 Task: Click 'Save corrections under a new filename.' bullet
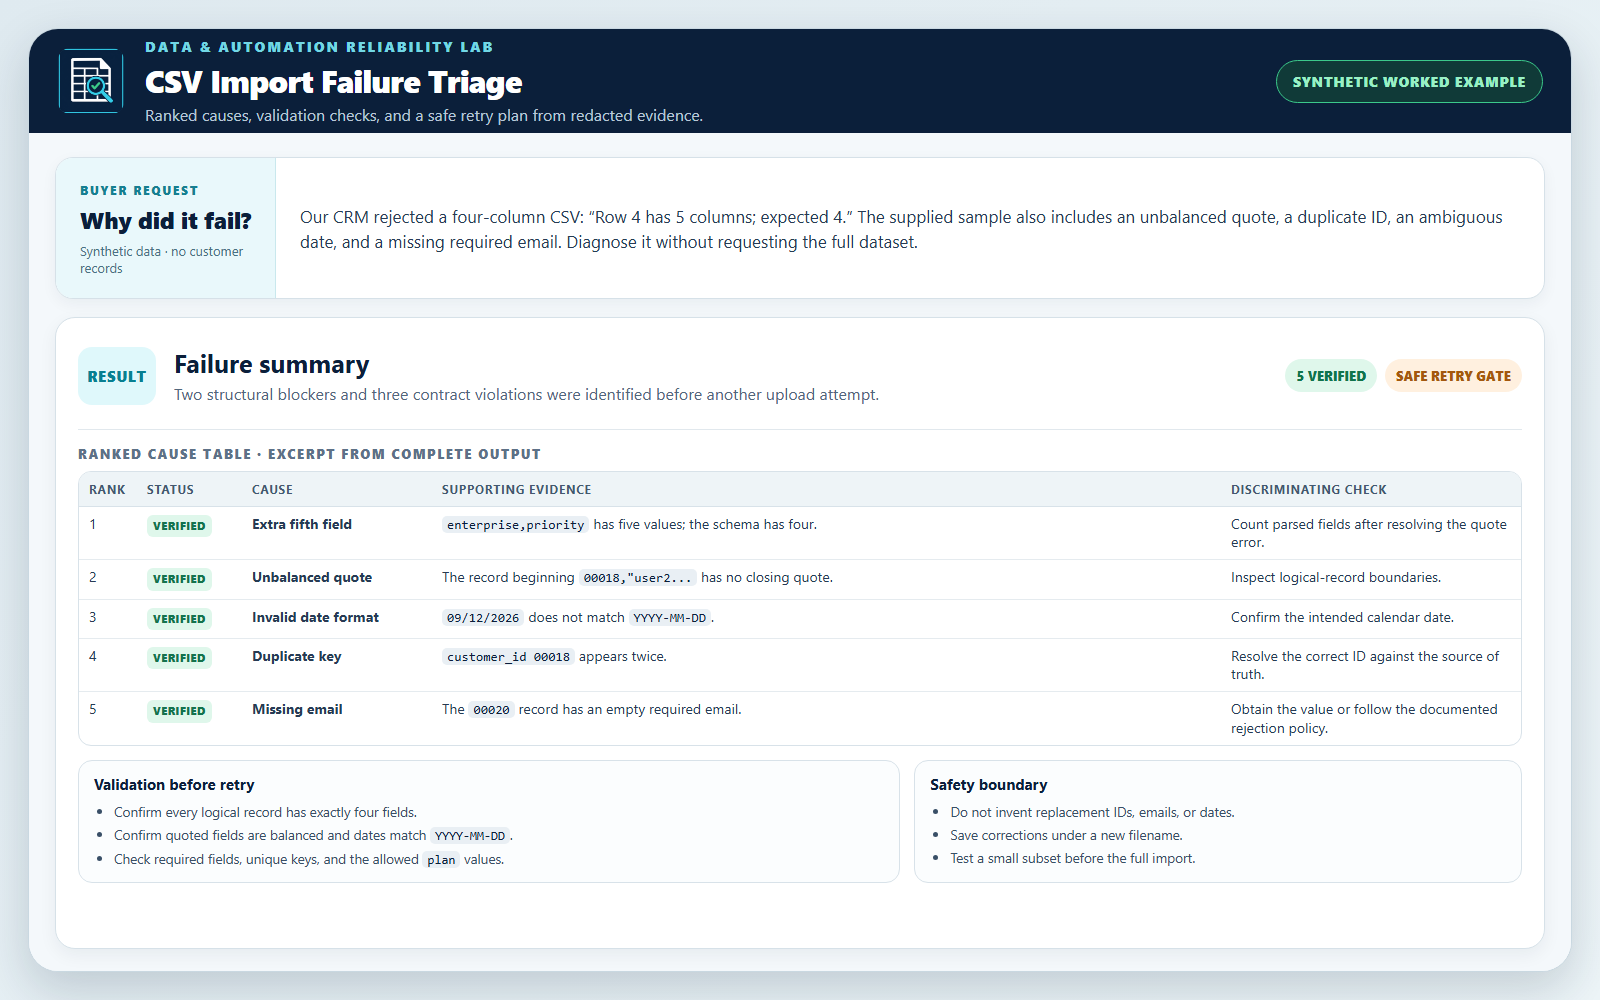coord(1066,835)
